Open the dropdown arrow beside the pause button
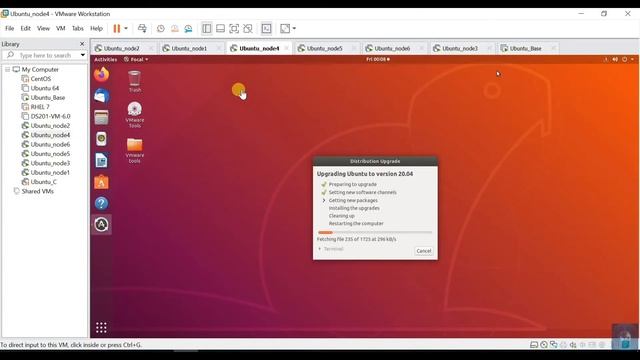The width and height of the screenshot is (640, 360). [x=126, y=29]
